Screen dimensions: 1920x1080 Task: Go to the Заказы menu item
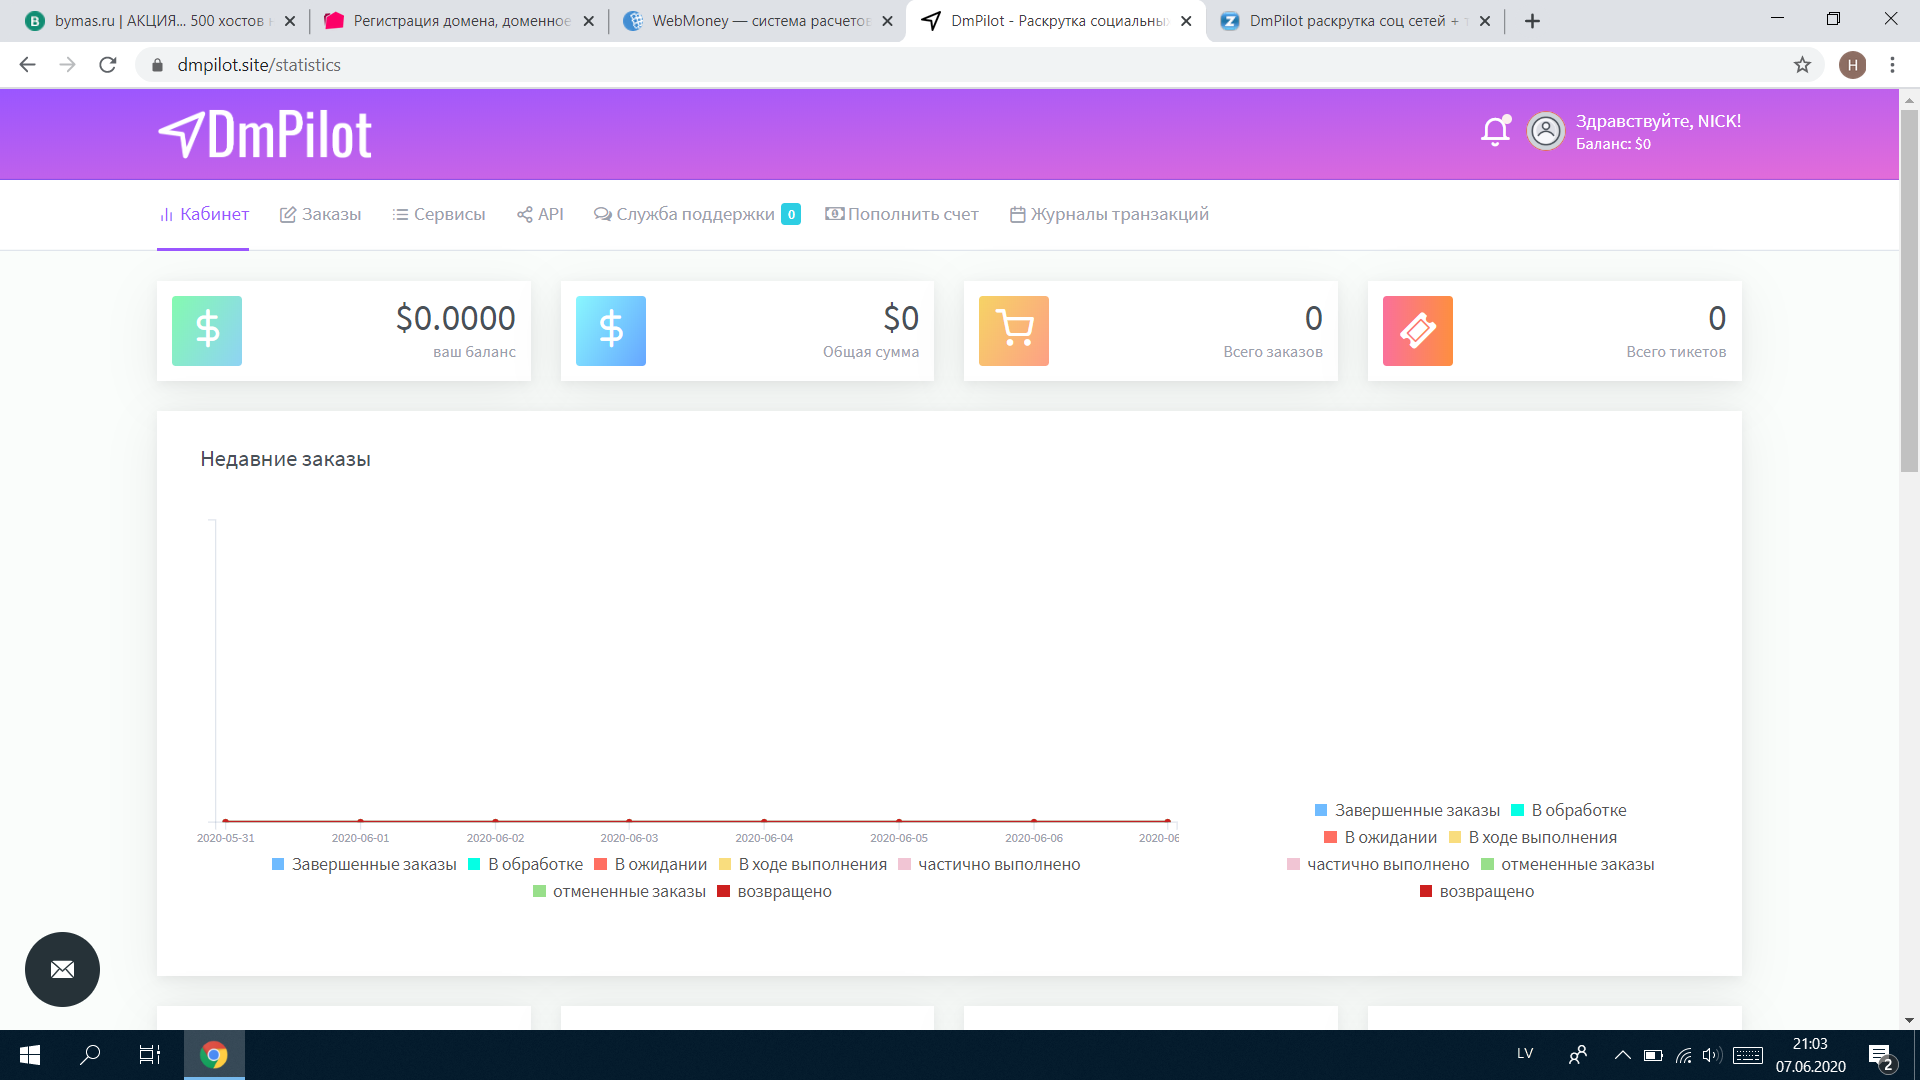tap(320, 214)
